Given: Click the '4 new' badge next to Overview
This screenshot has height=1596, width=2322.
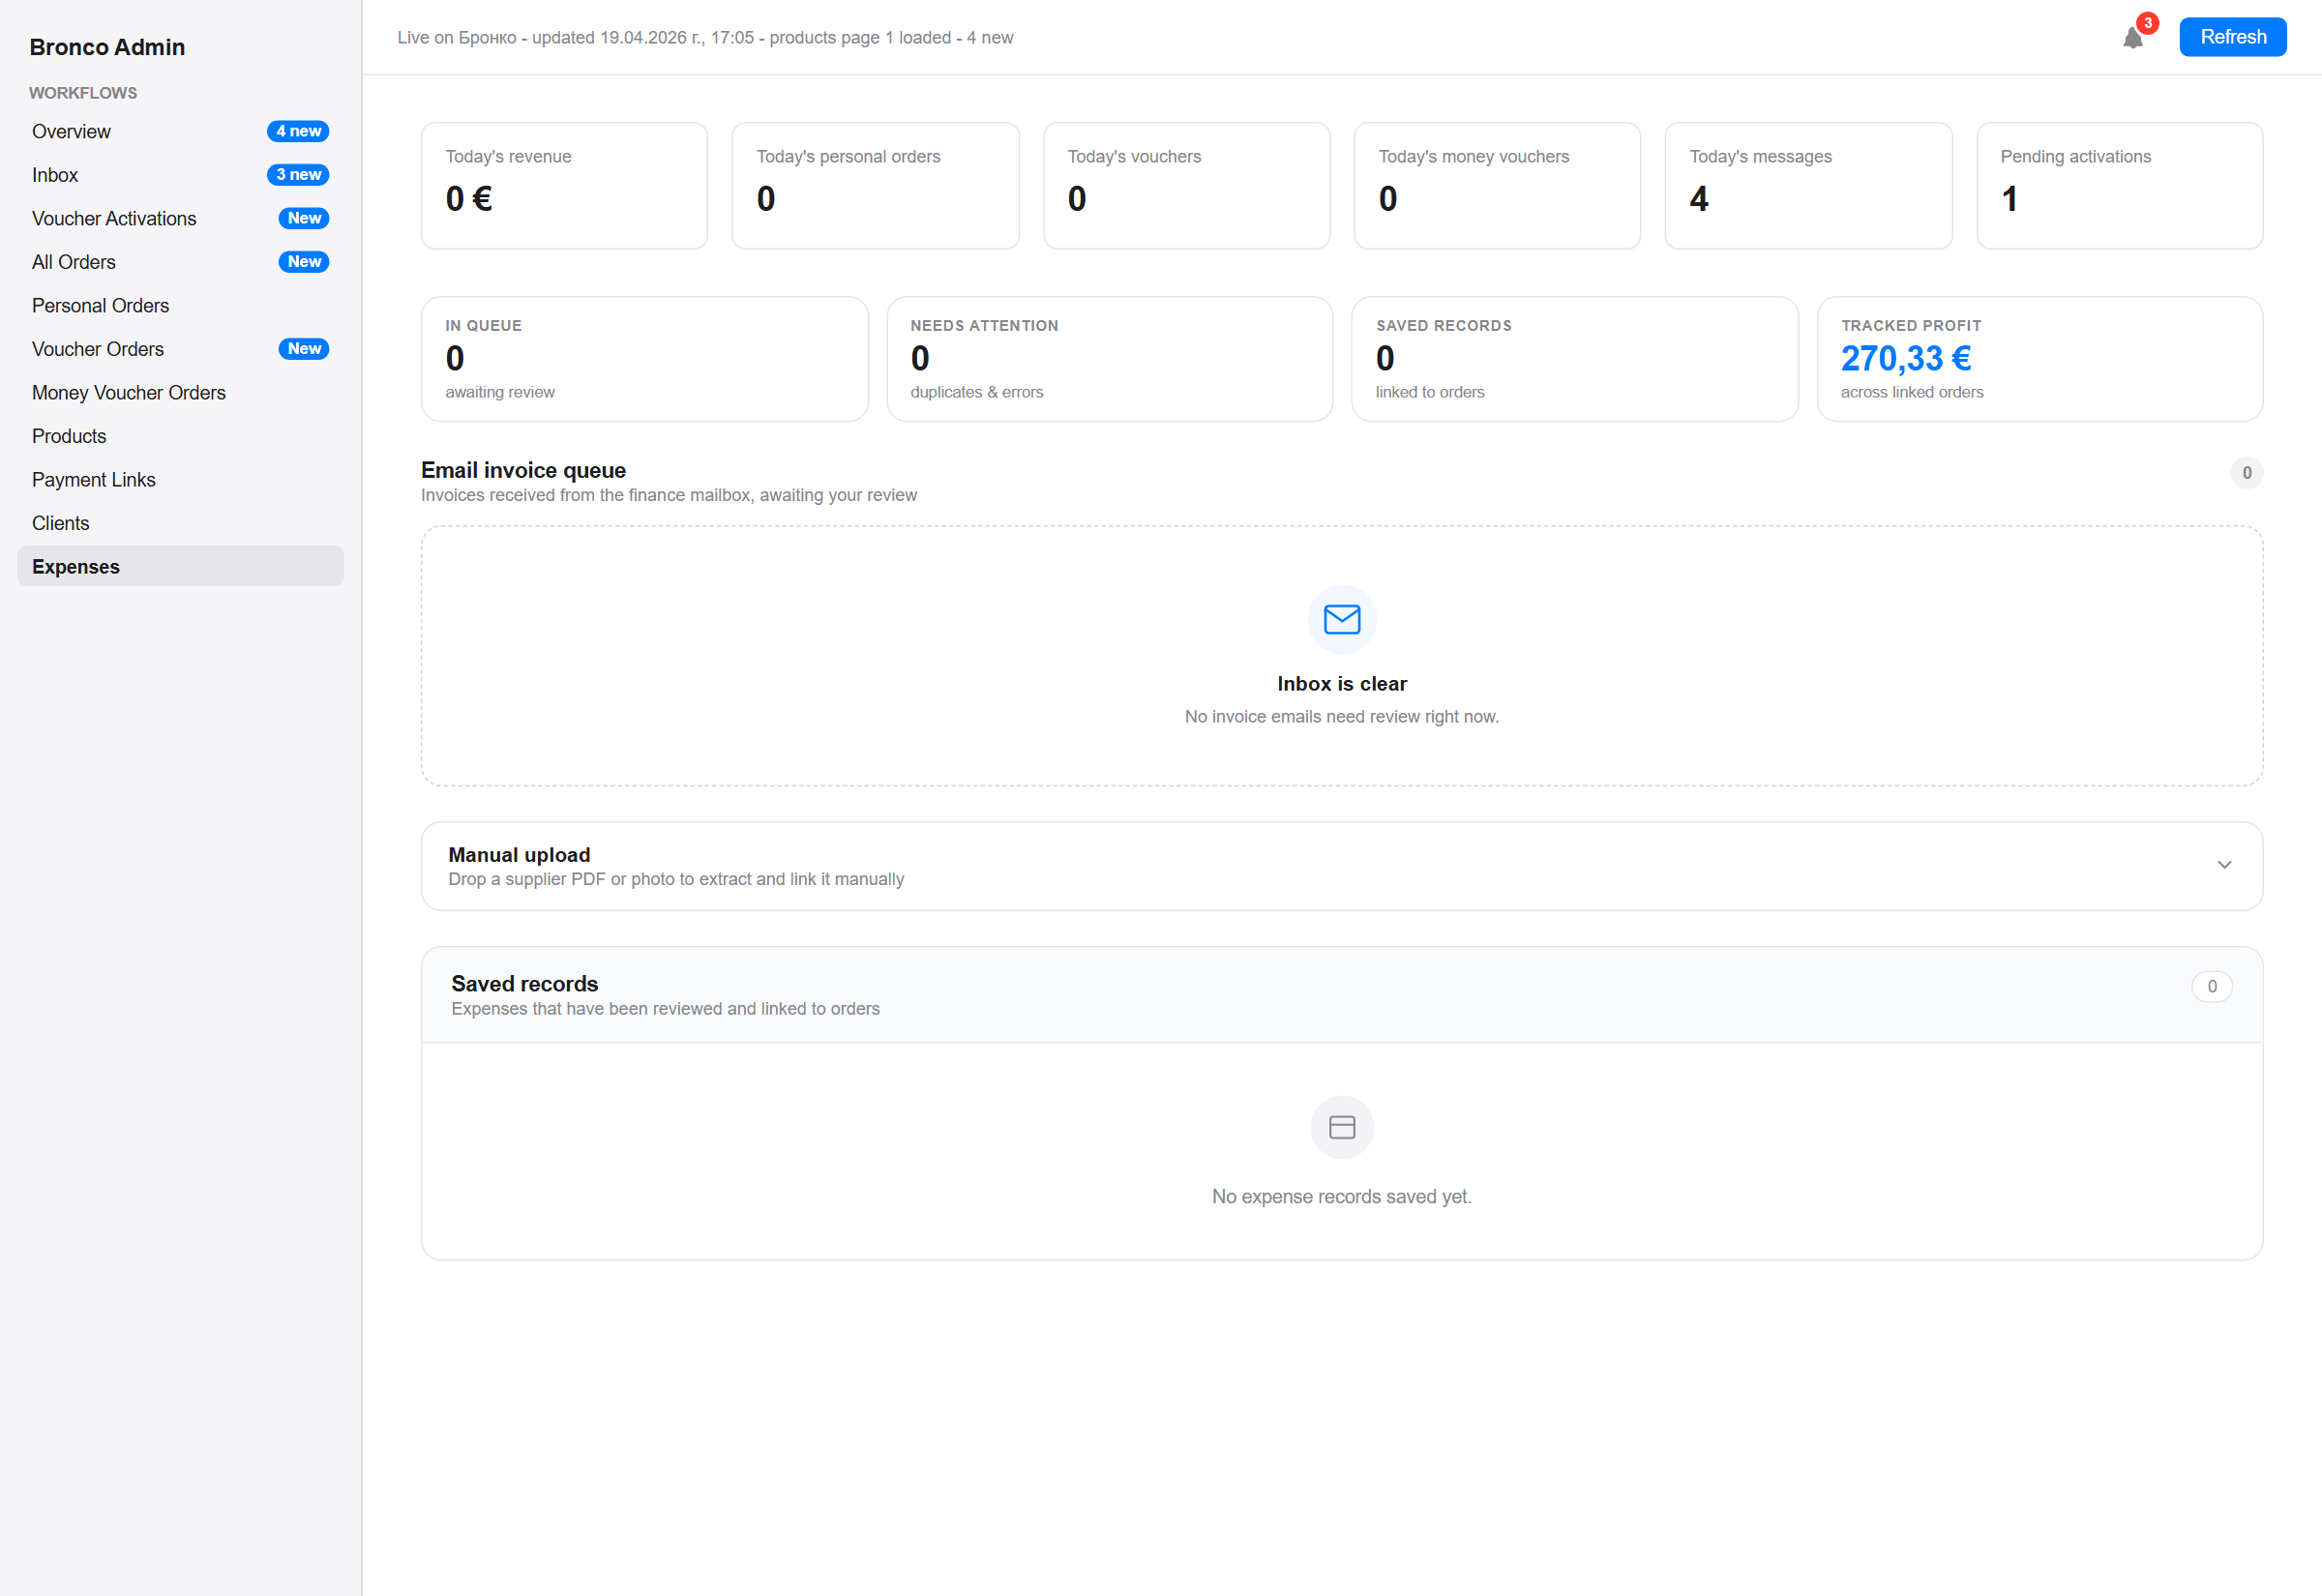Looking at the screenshot, I should [x=298, y=131].
